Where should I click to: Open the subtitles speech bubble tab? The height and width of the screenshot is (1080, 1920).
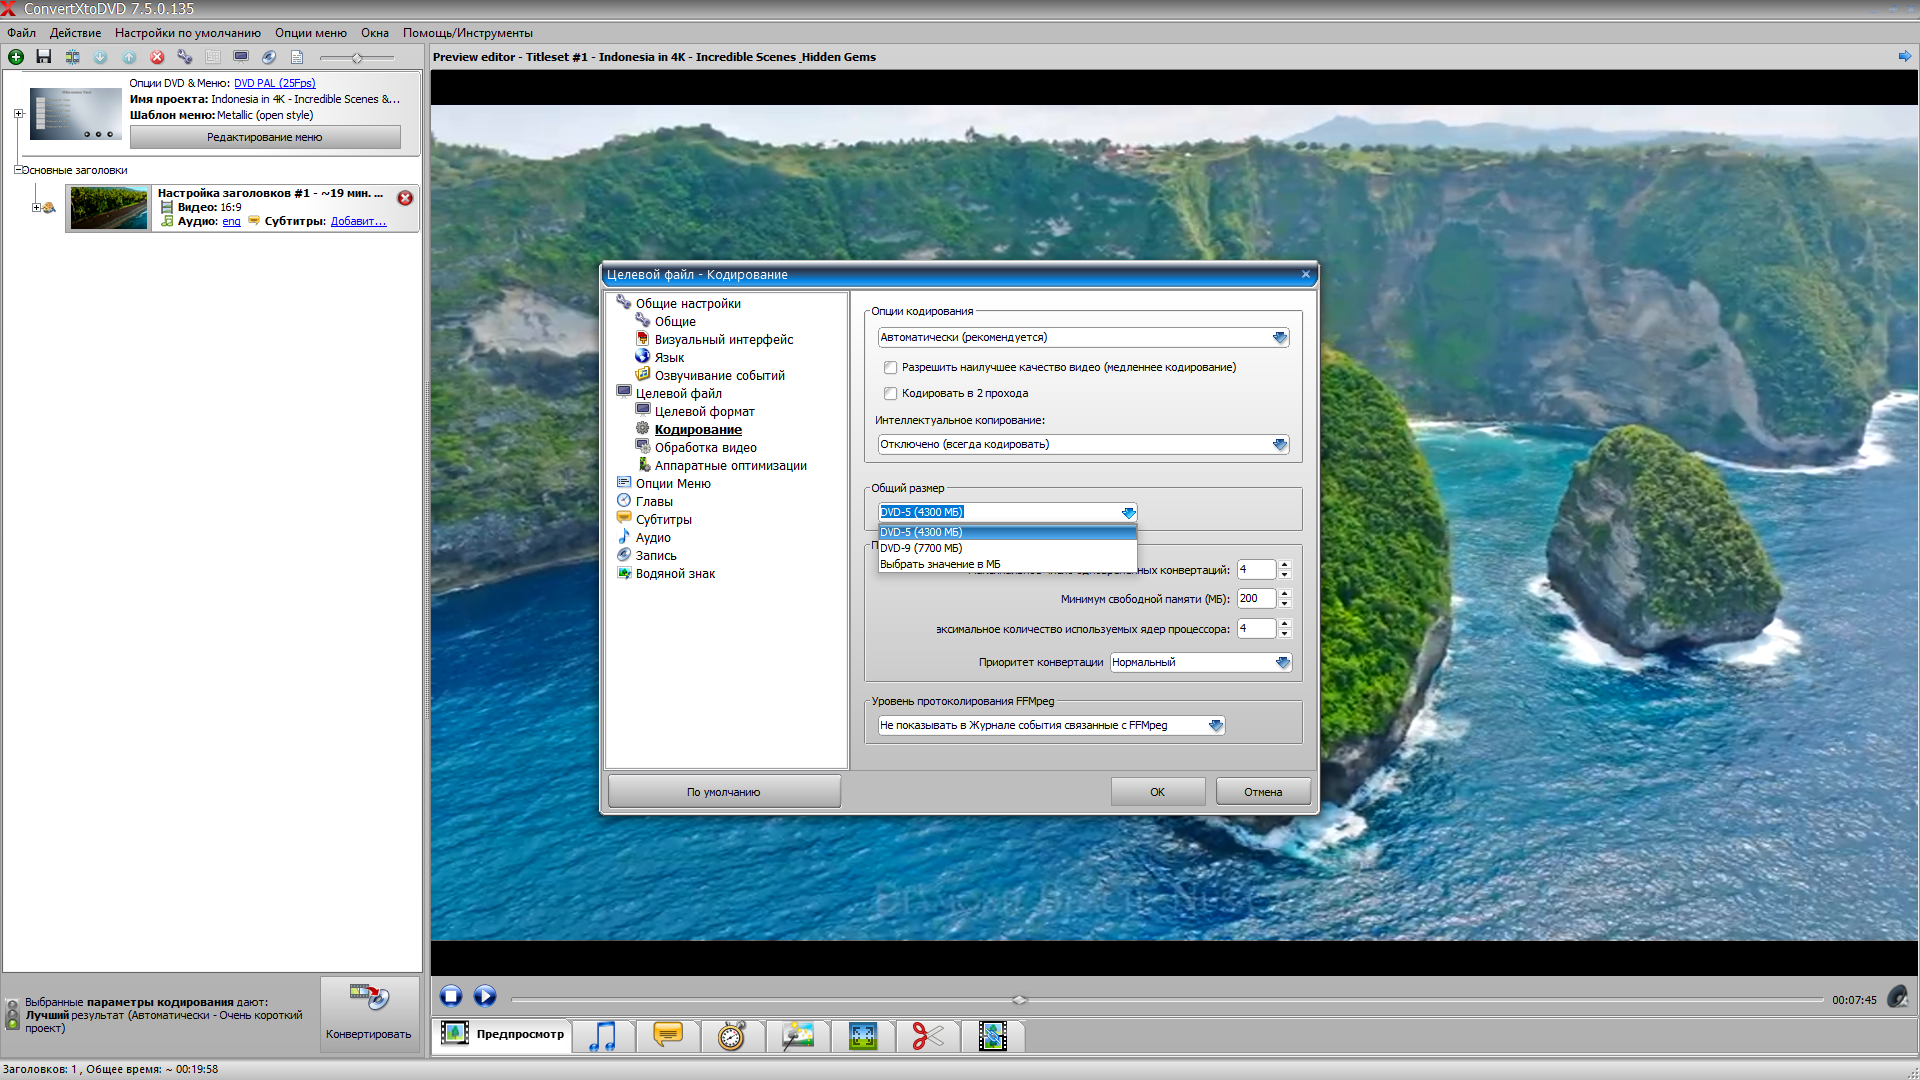coord(667,1035)
